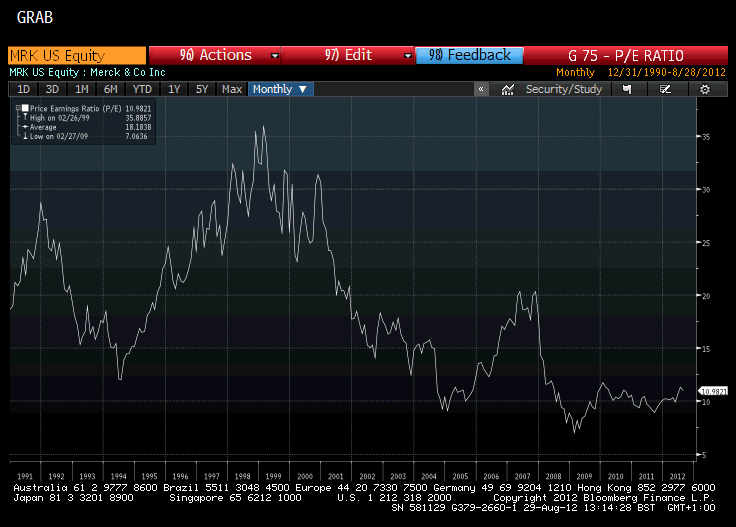Click the orange Monthly label beside date range
Screen dimensions: 736x527
[575, 72]
